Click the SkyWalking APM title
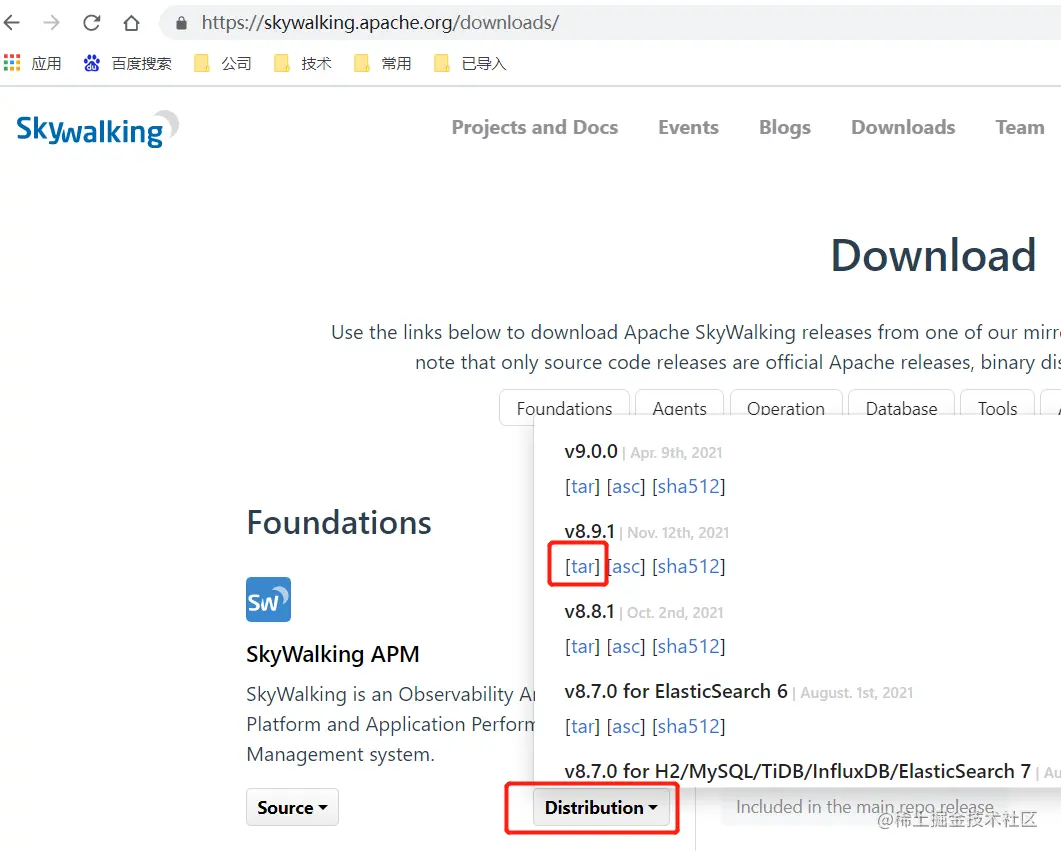Viewport: 1061px width, 853px height. tap(333, 653)
